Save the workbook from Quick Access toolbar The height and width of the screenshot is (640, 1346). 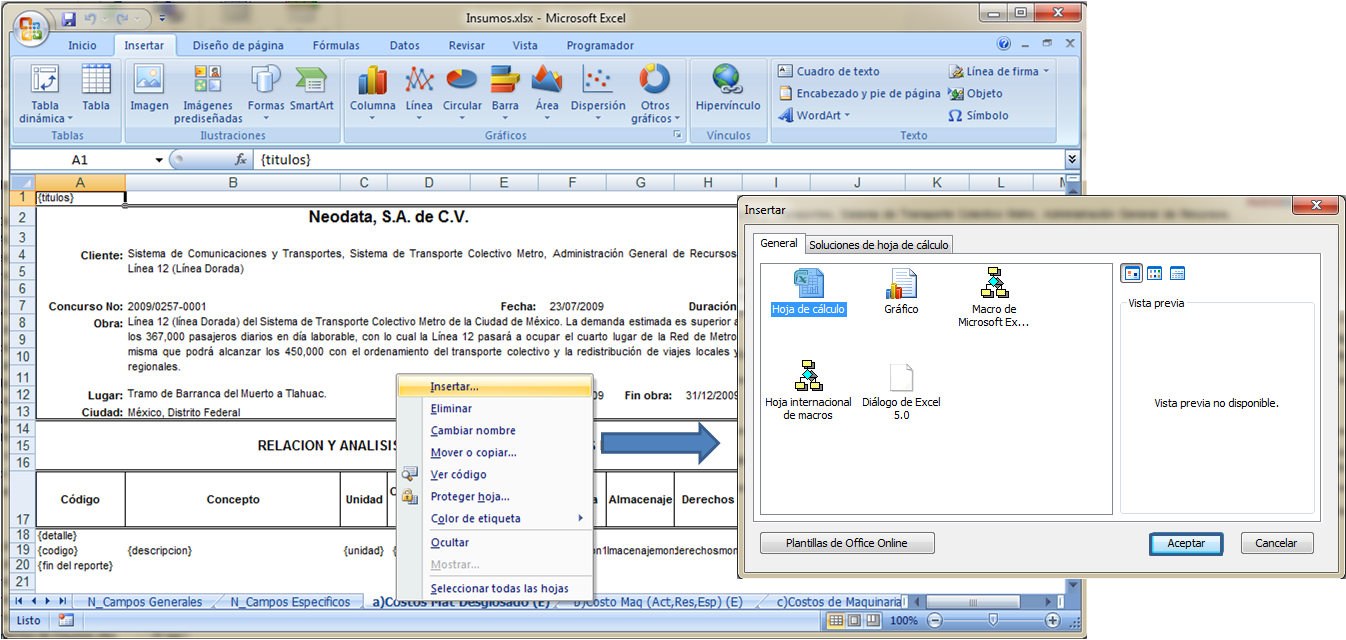[68, 19]
